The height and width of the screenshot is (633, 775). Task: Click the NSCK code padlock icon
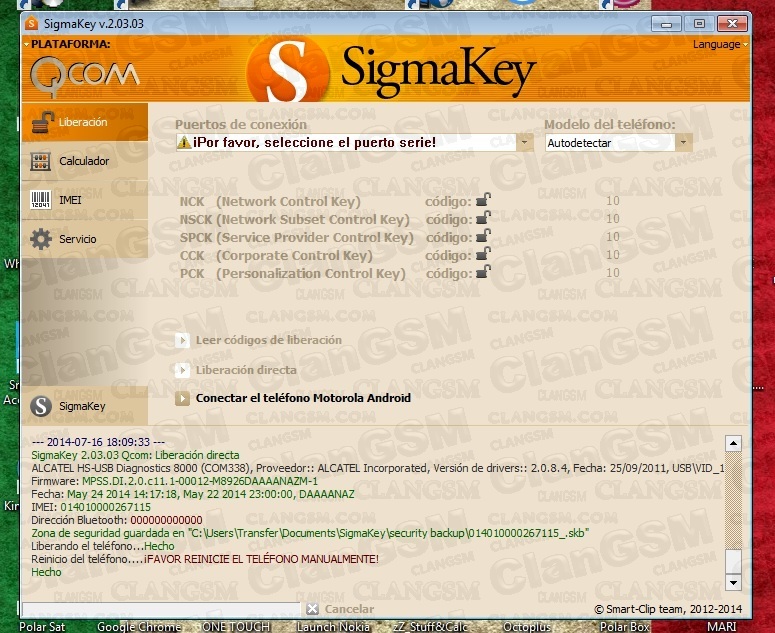click(483, 218)
